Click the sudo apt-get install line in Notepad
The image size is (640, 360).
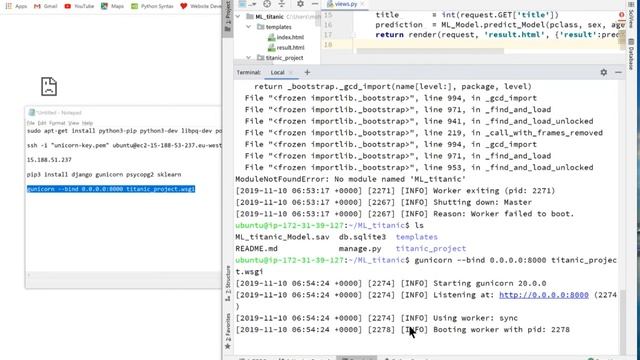click(124, 131)
